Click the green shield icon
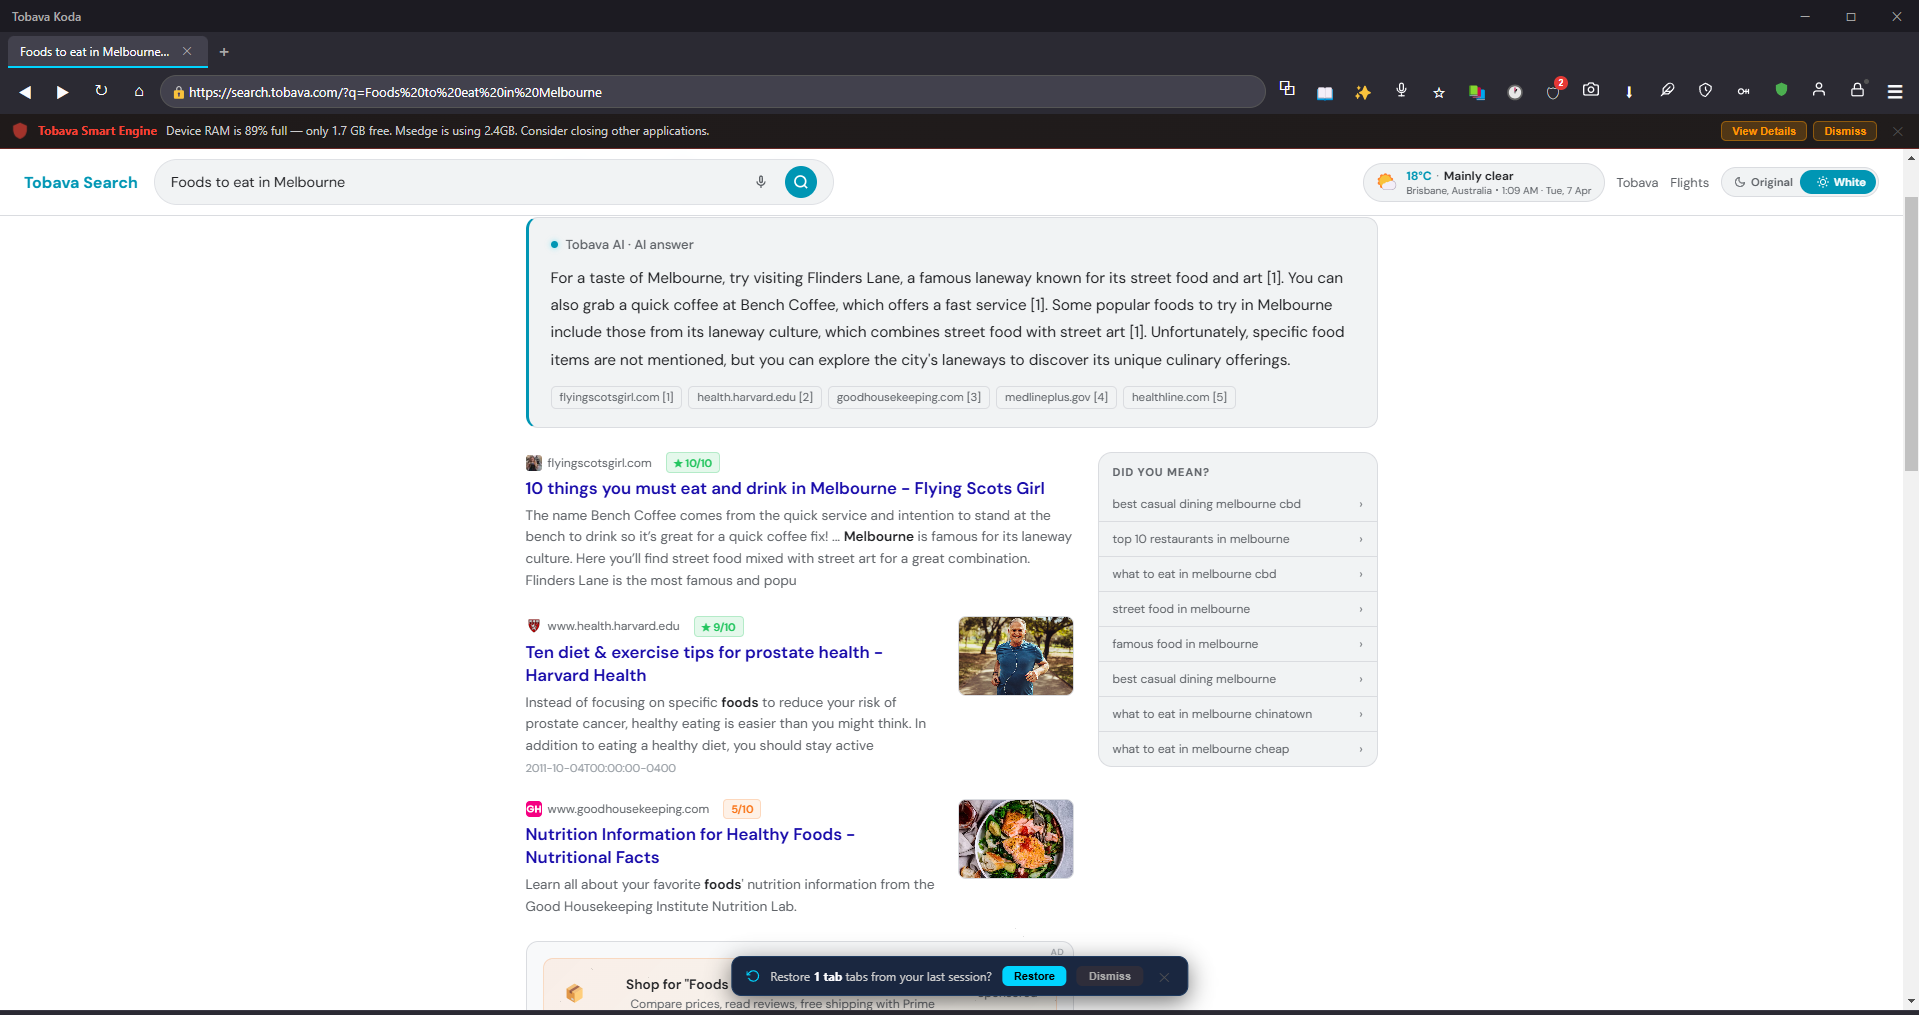Image resolution: width=1919 pixels, height=1015 pixels. tap(1781, 91)
